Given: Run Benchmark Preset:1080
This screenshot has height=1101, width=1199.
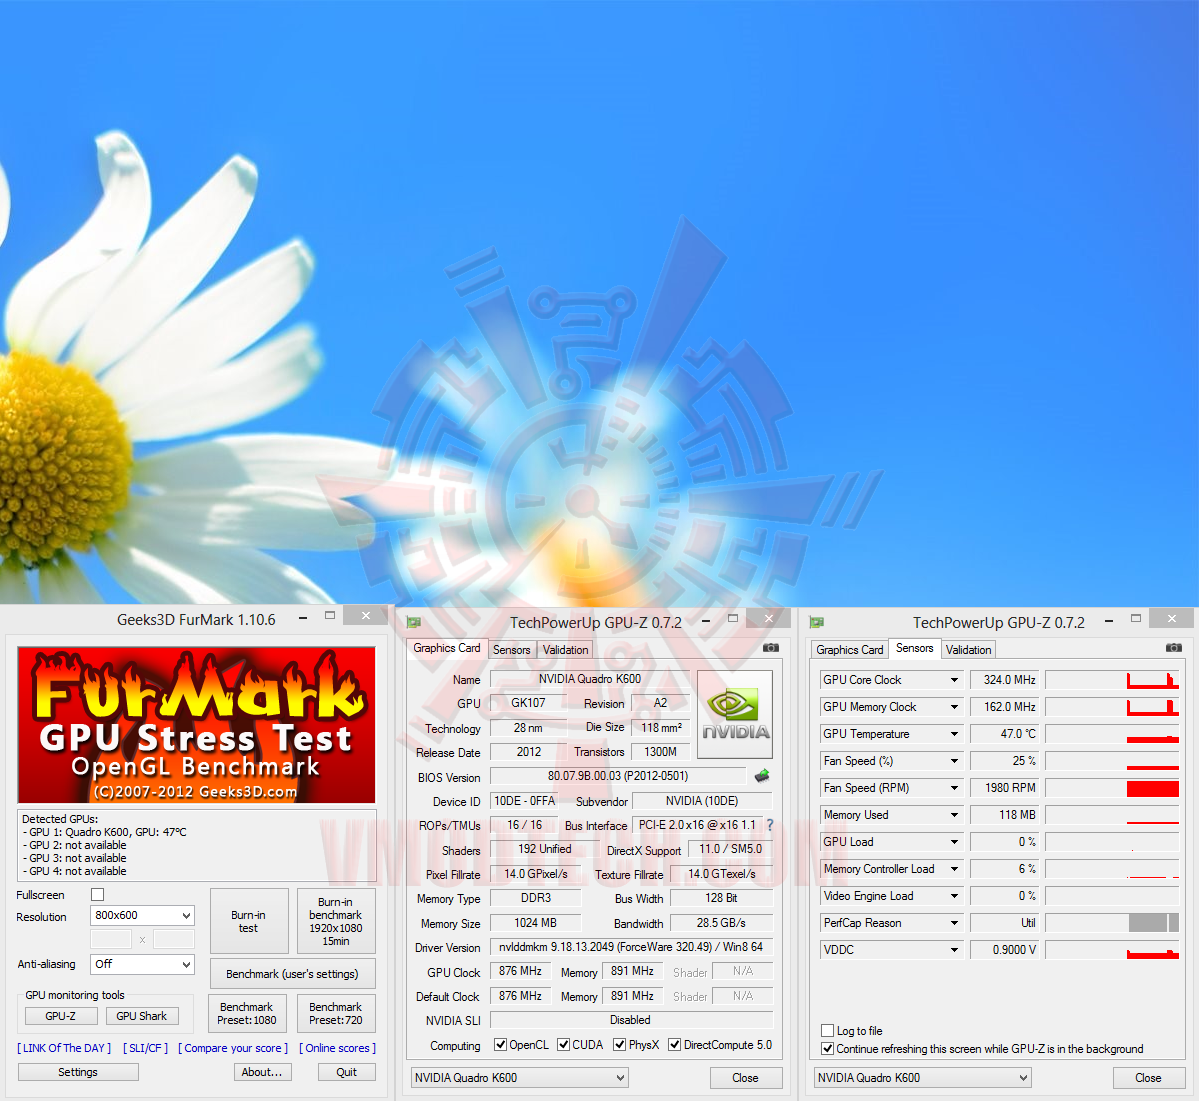Looking at the screenshot, I should (x=247, y=1013).
